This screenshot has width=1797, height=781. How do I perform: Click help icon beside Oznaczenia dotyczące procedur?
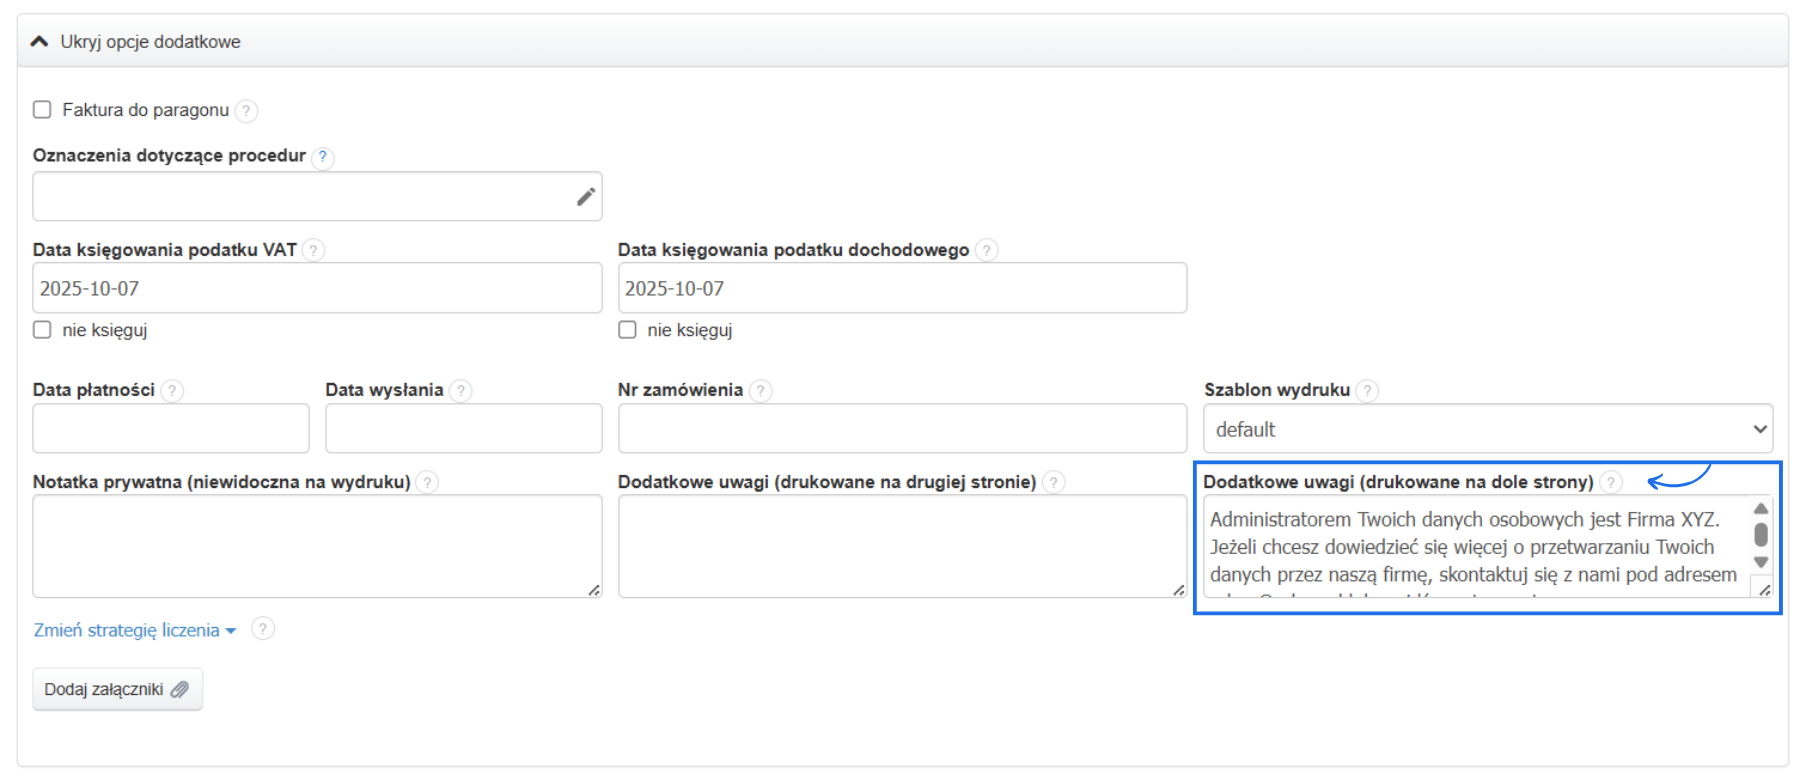pyautogui.click(x=322, y=157)
